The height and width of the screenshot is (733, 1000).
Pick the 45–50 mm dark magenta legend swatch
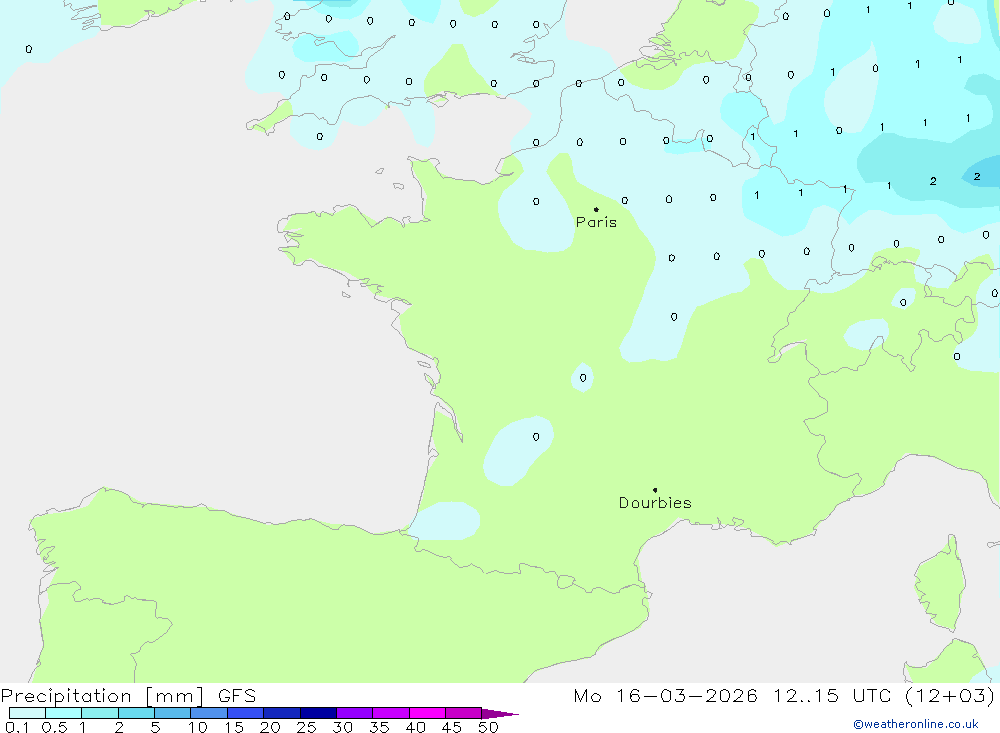click(464, 713)
